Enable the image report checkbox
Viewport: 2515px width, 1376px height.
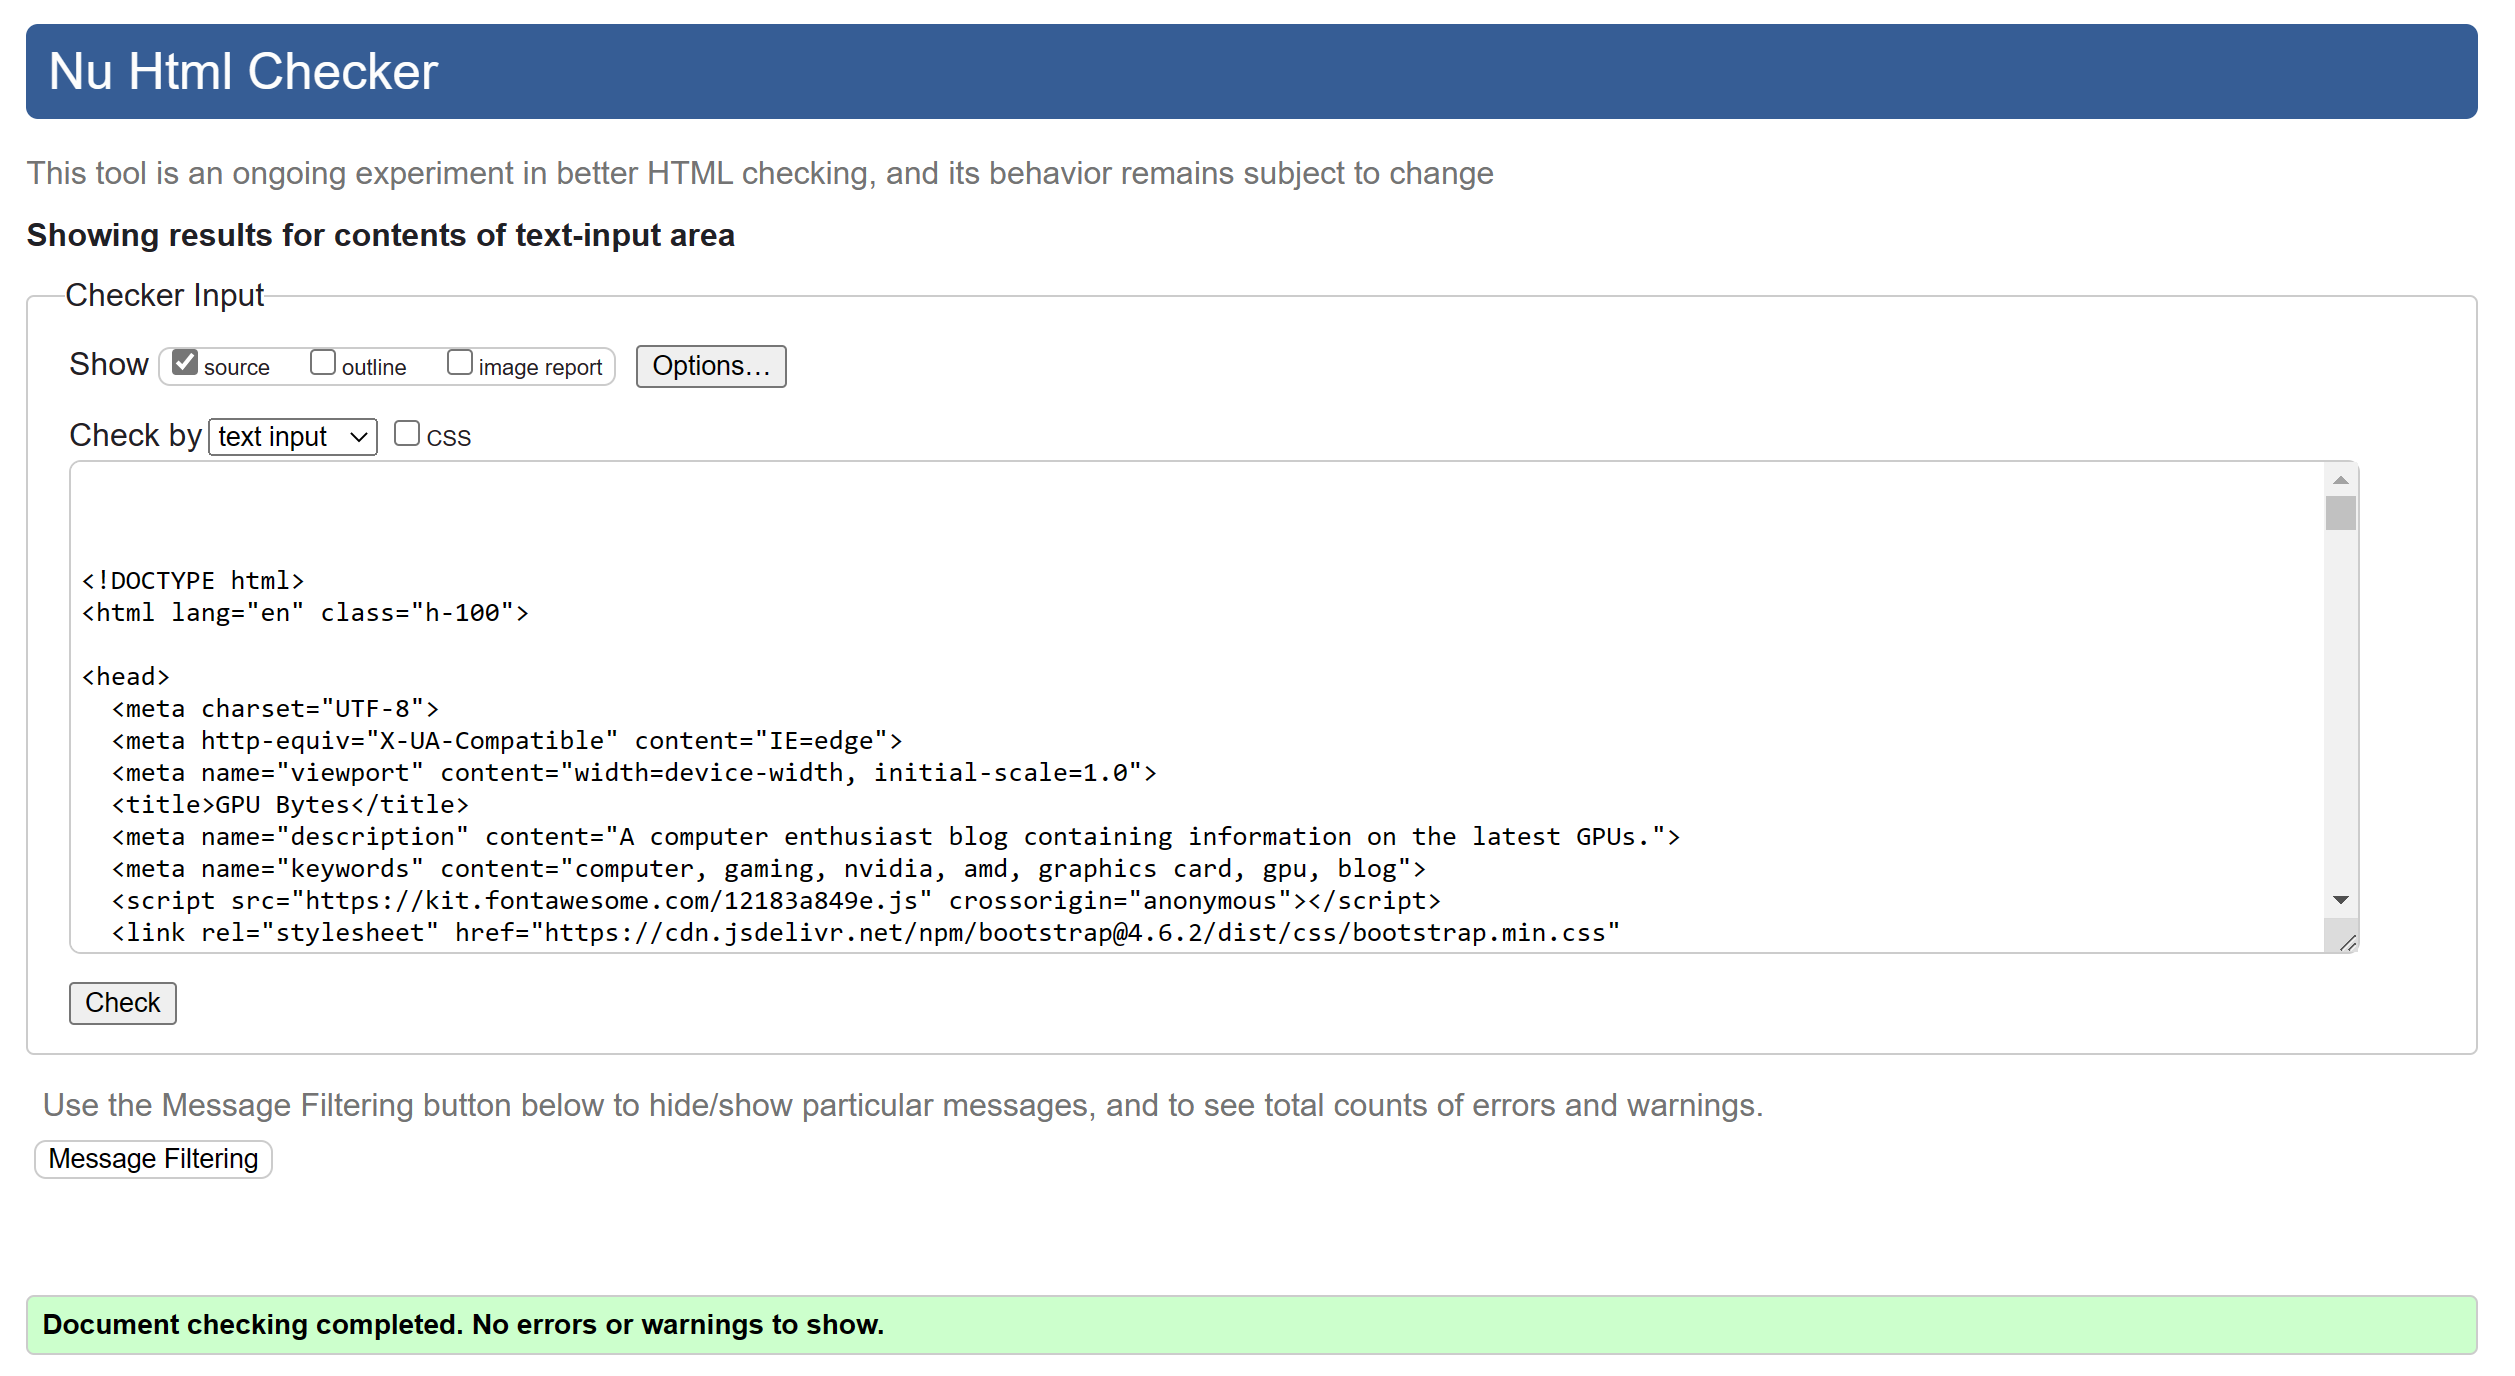[459, 362]
